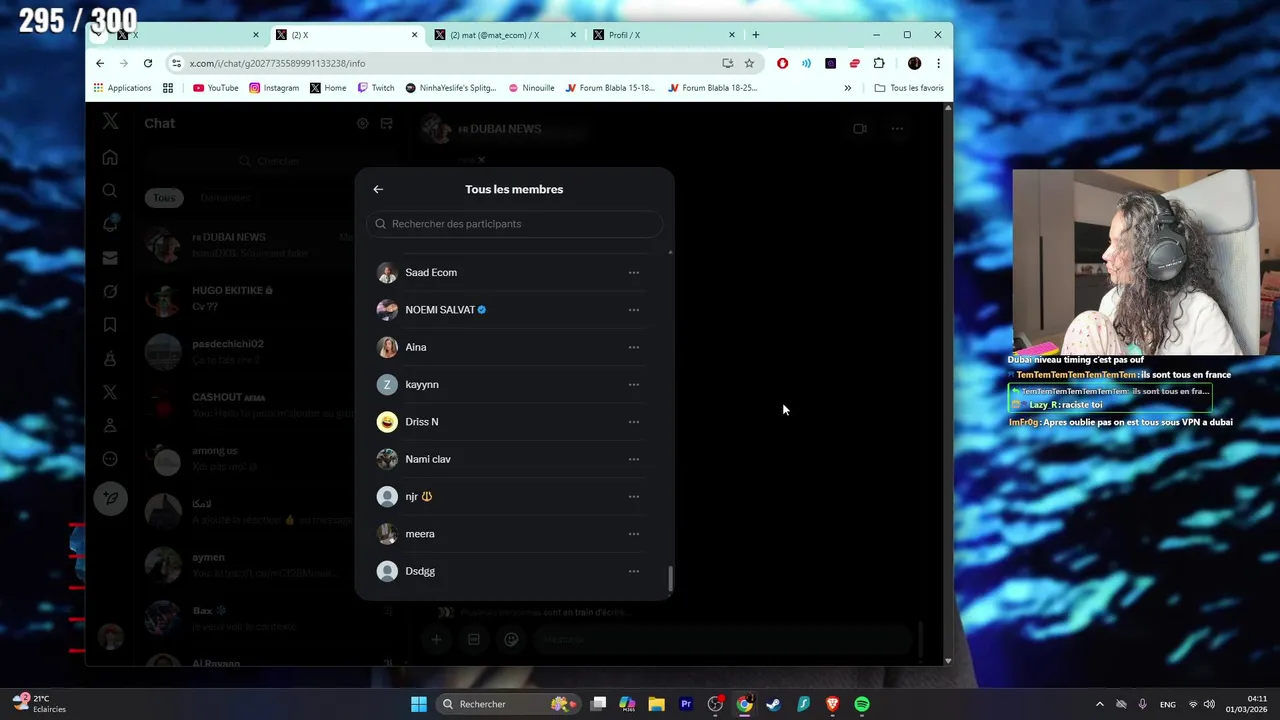Click Driss N's emoji avatar

point(387,422)
